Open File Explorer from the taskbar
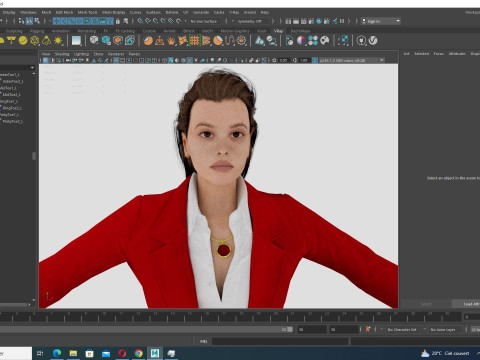 click(x=73, y=353)
